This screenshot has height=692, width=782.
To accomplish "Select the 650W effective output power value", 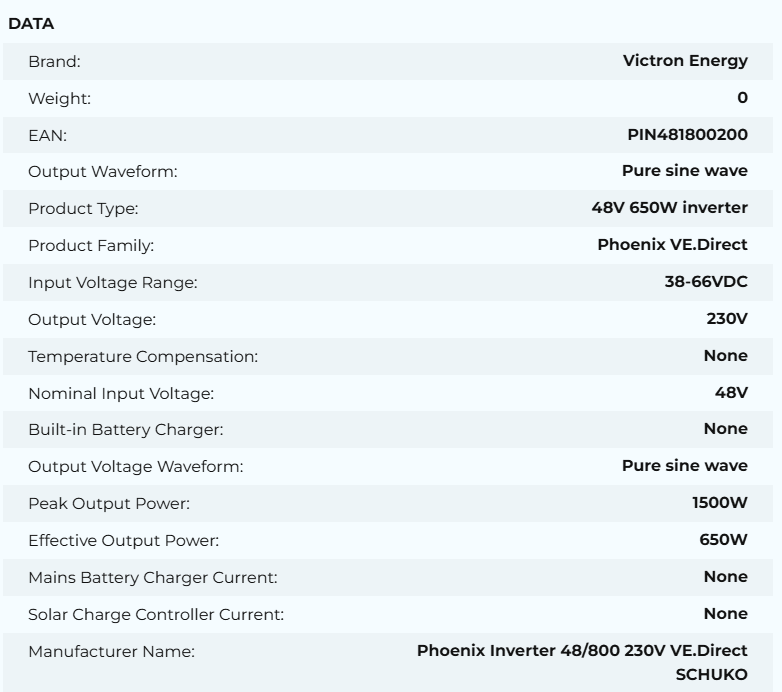I will tap(723, 540).
